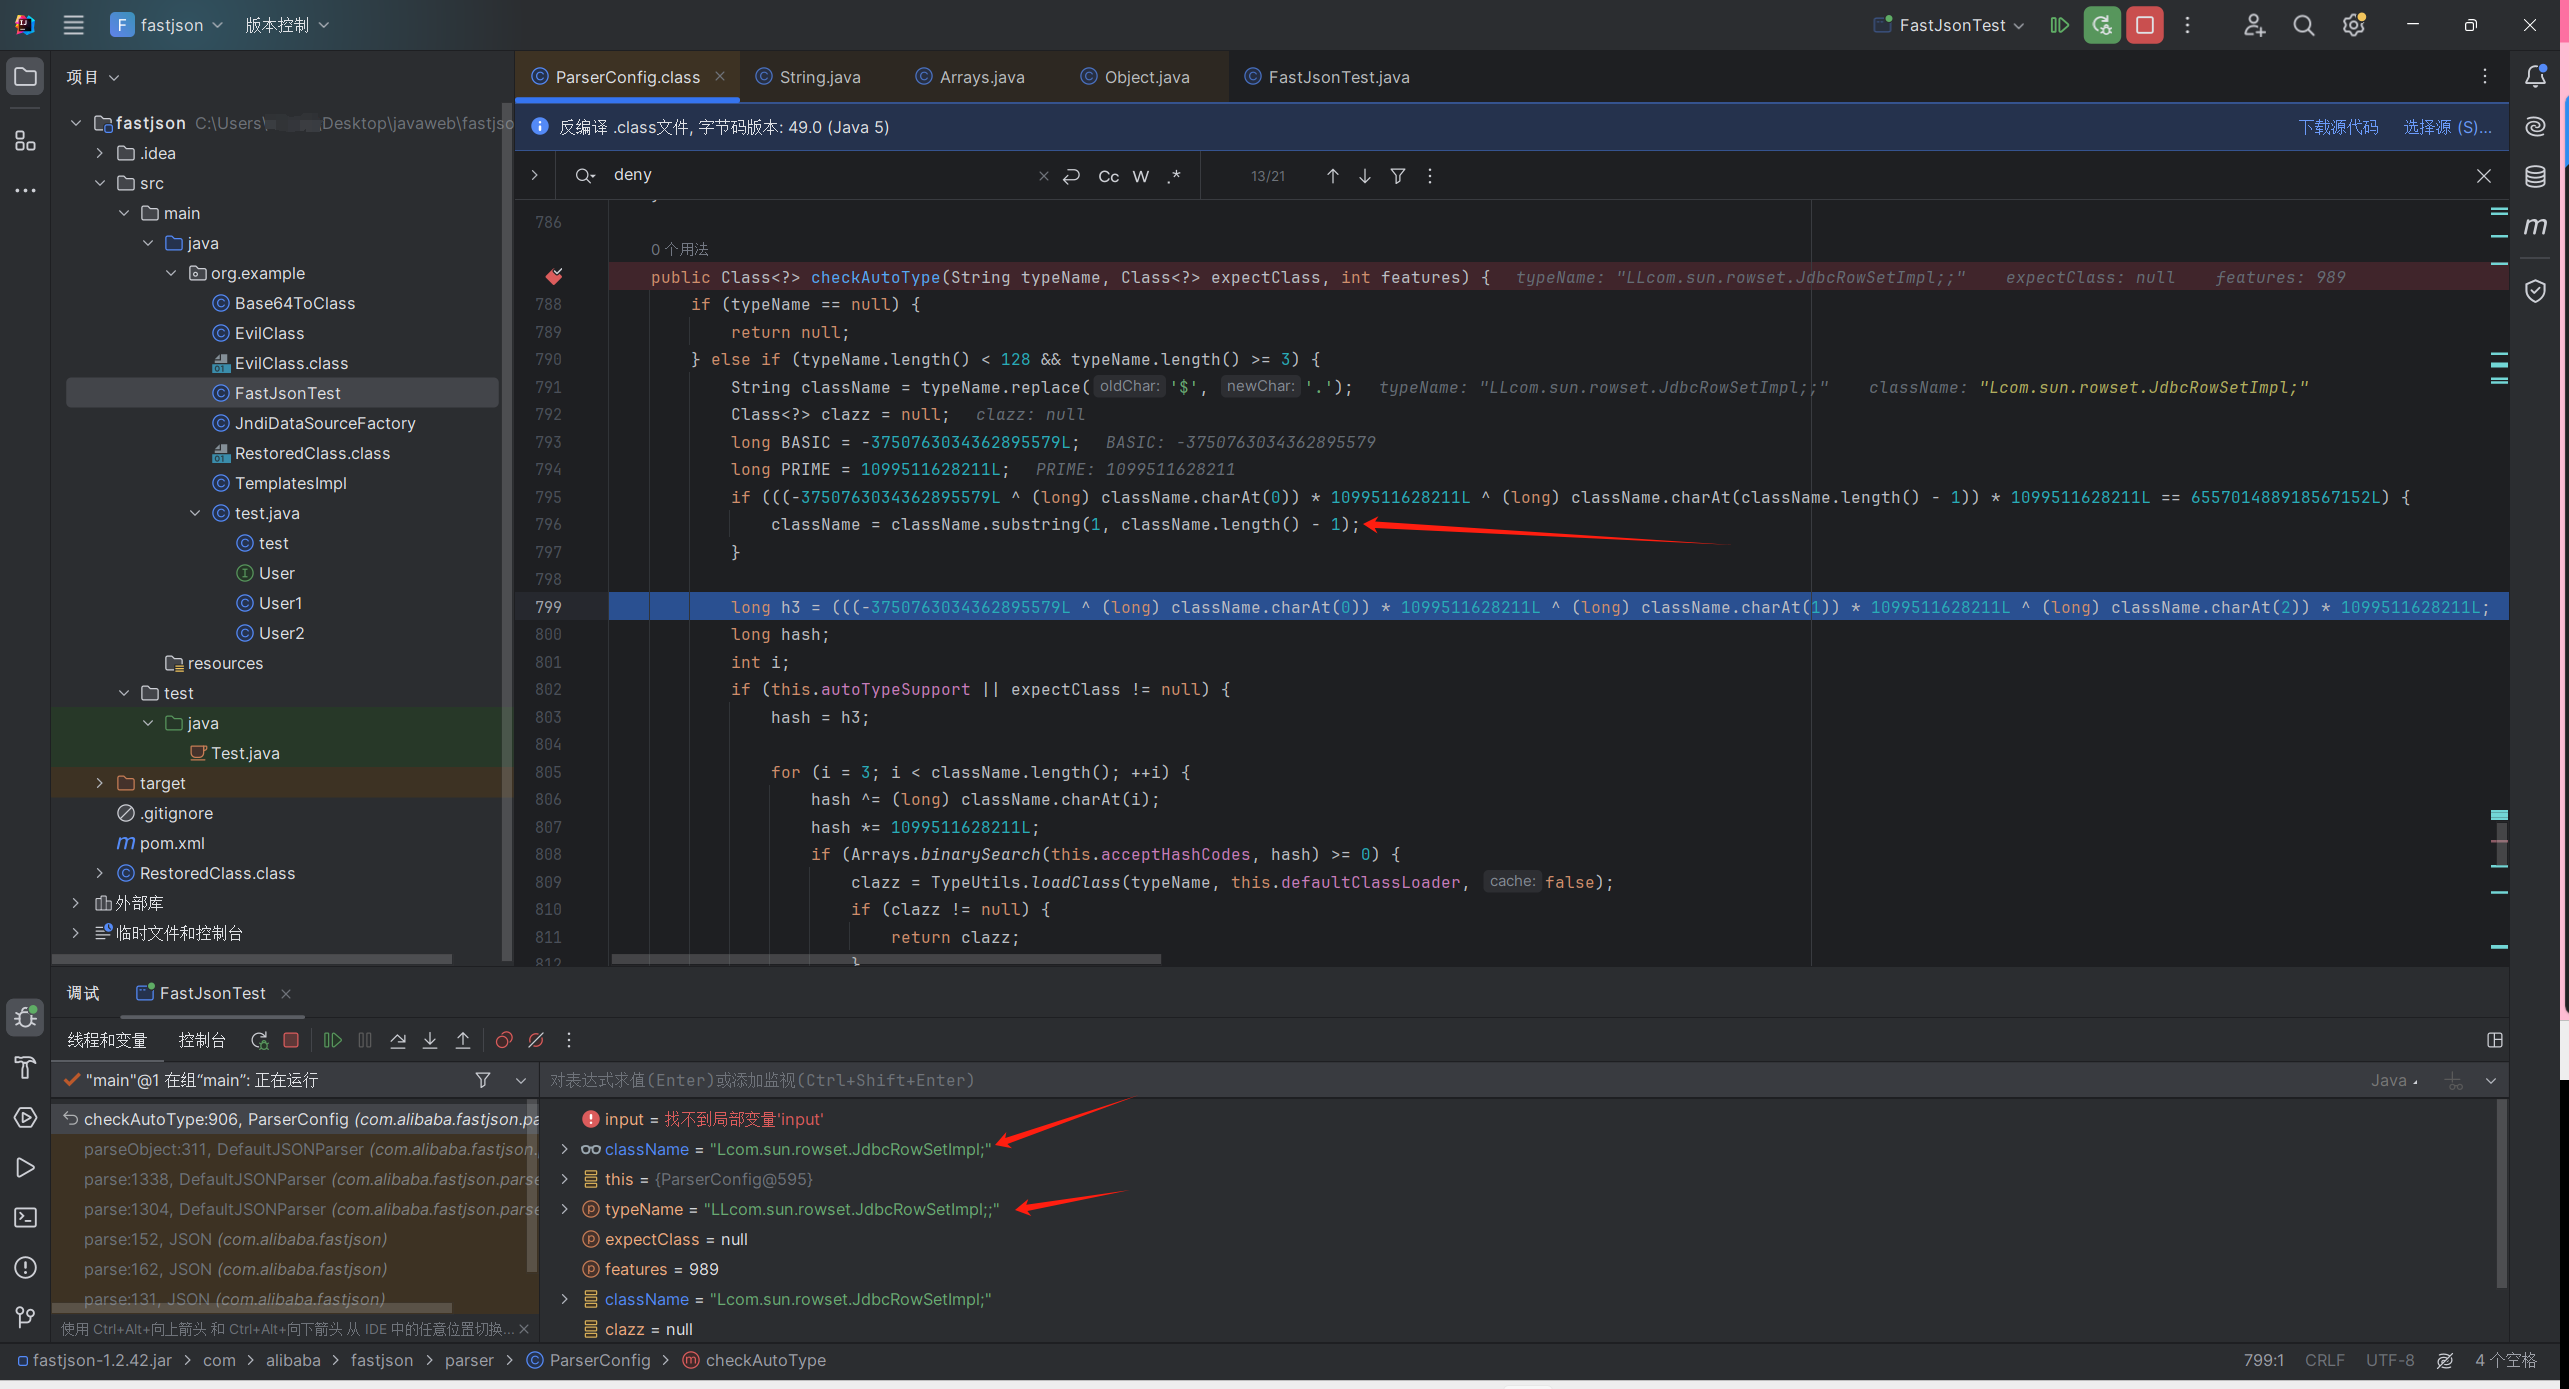
Task: Toggle Regex option in search bar
Action: click(x=1173, y=176)
